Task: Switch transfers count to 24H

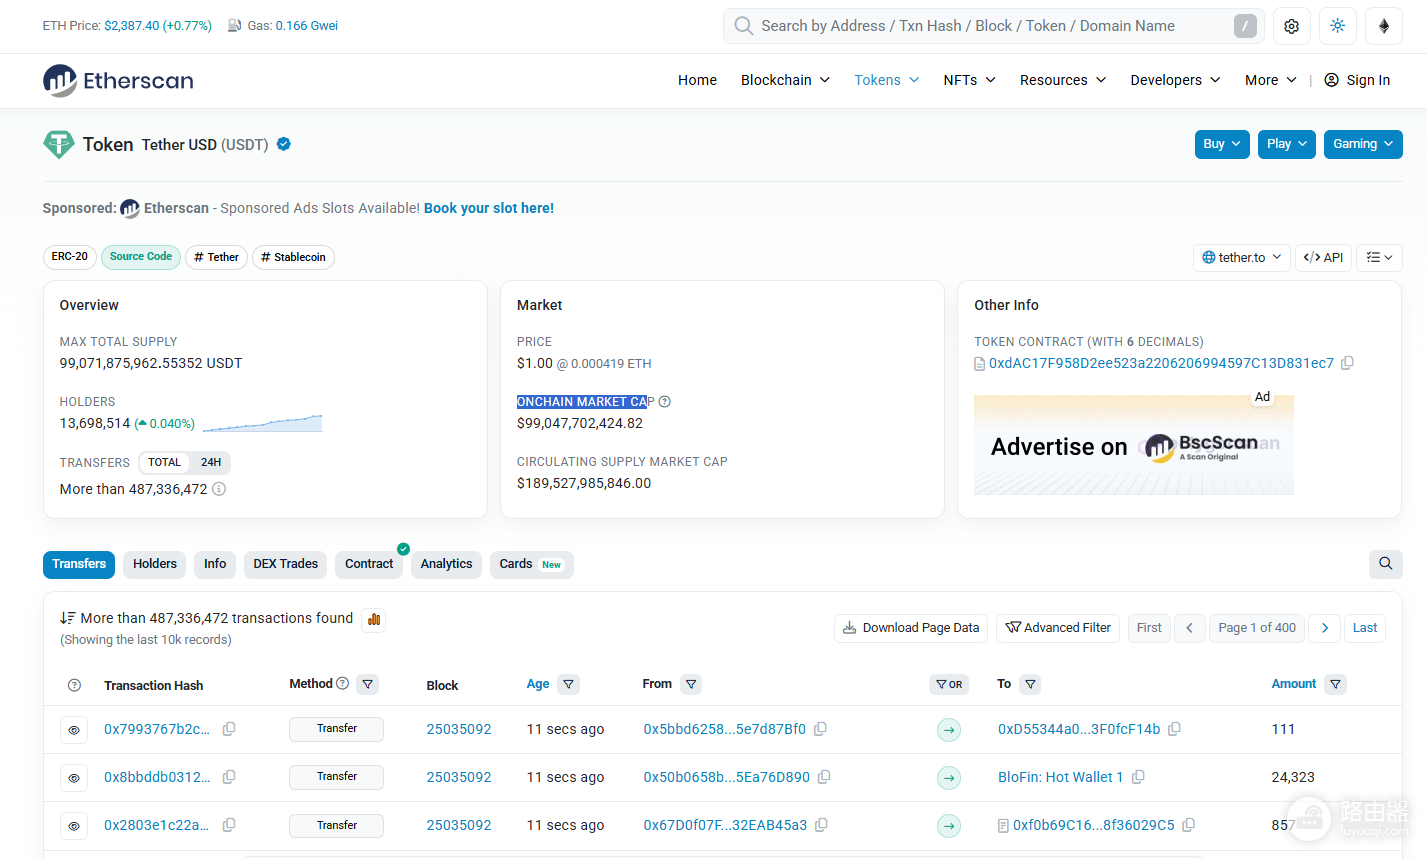Action: [x=211, y=462]
